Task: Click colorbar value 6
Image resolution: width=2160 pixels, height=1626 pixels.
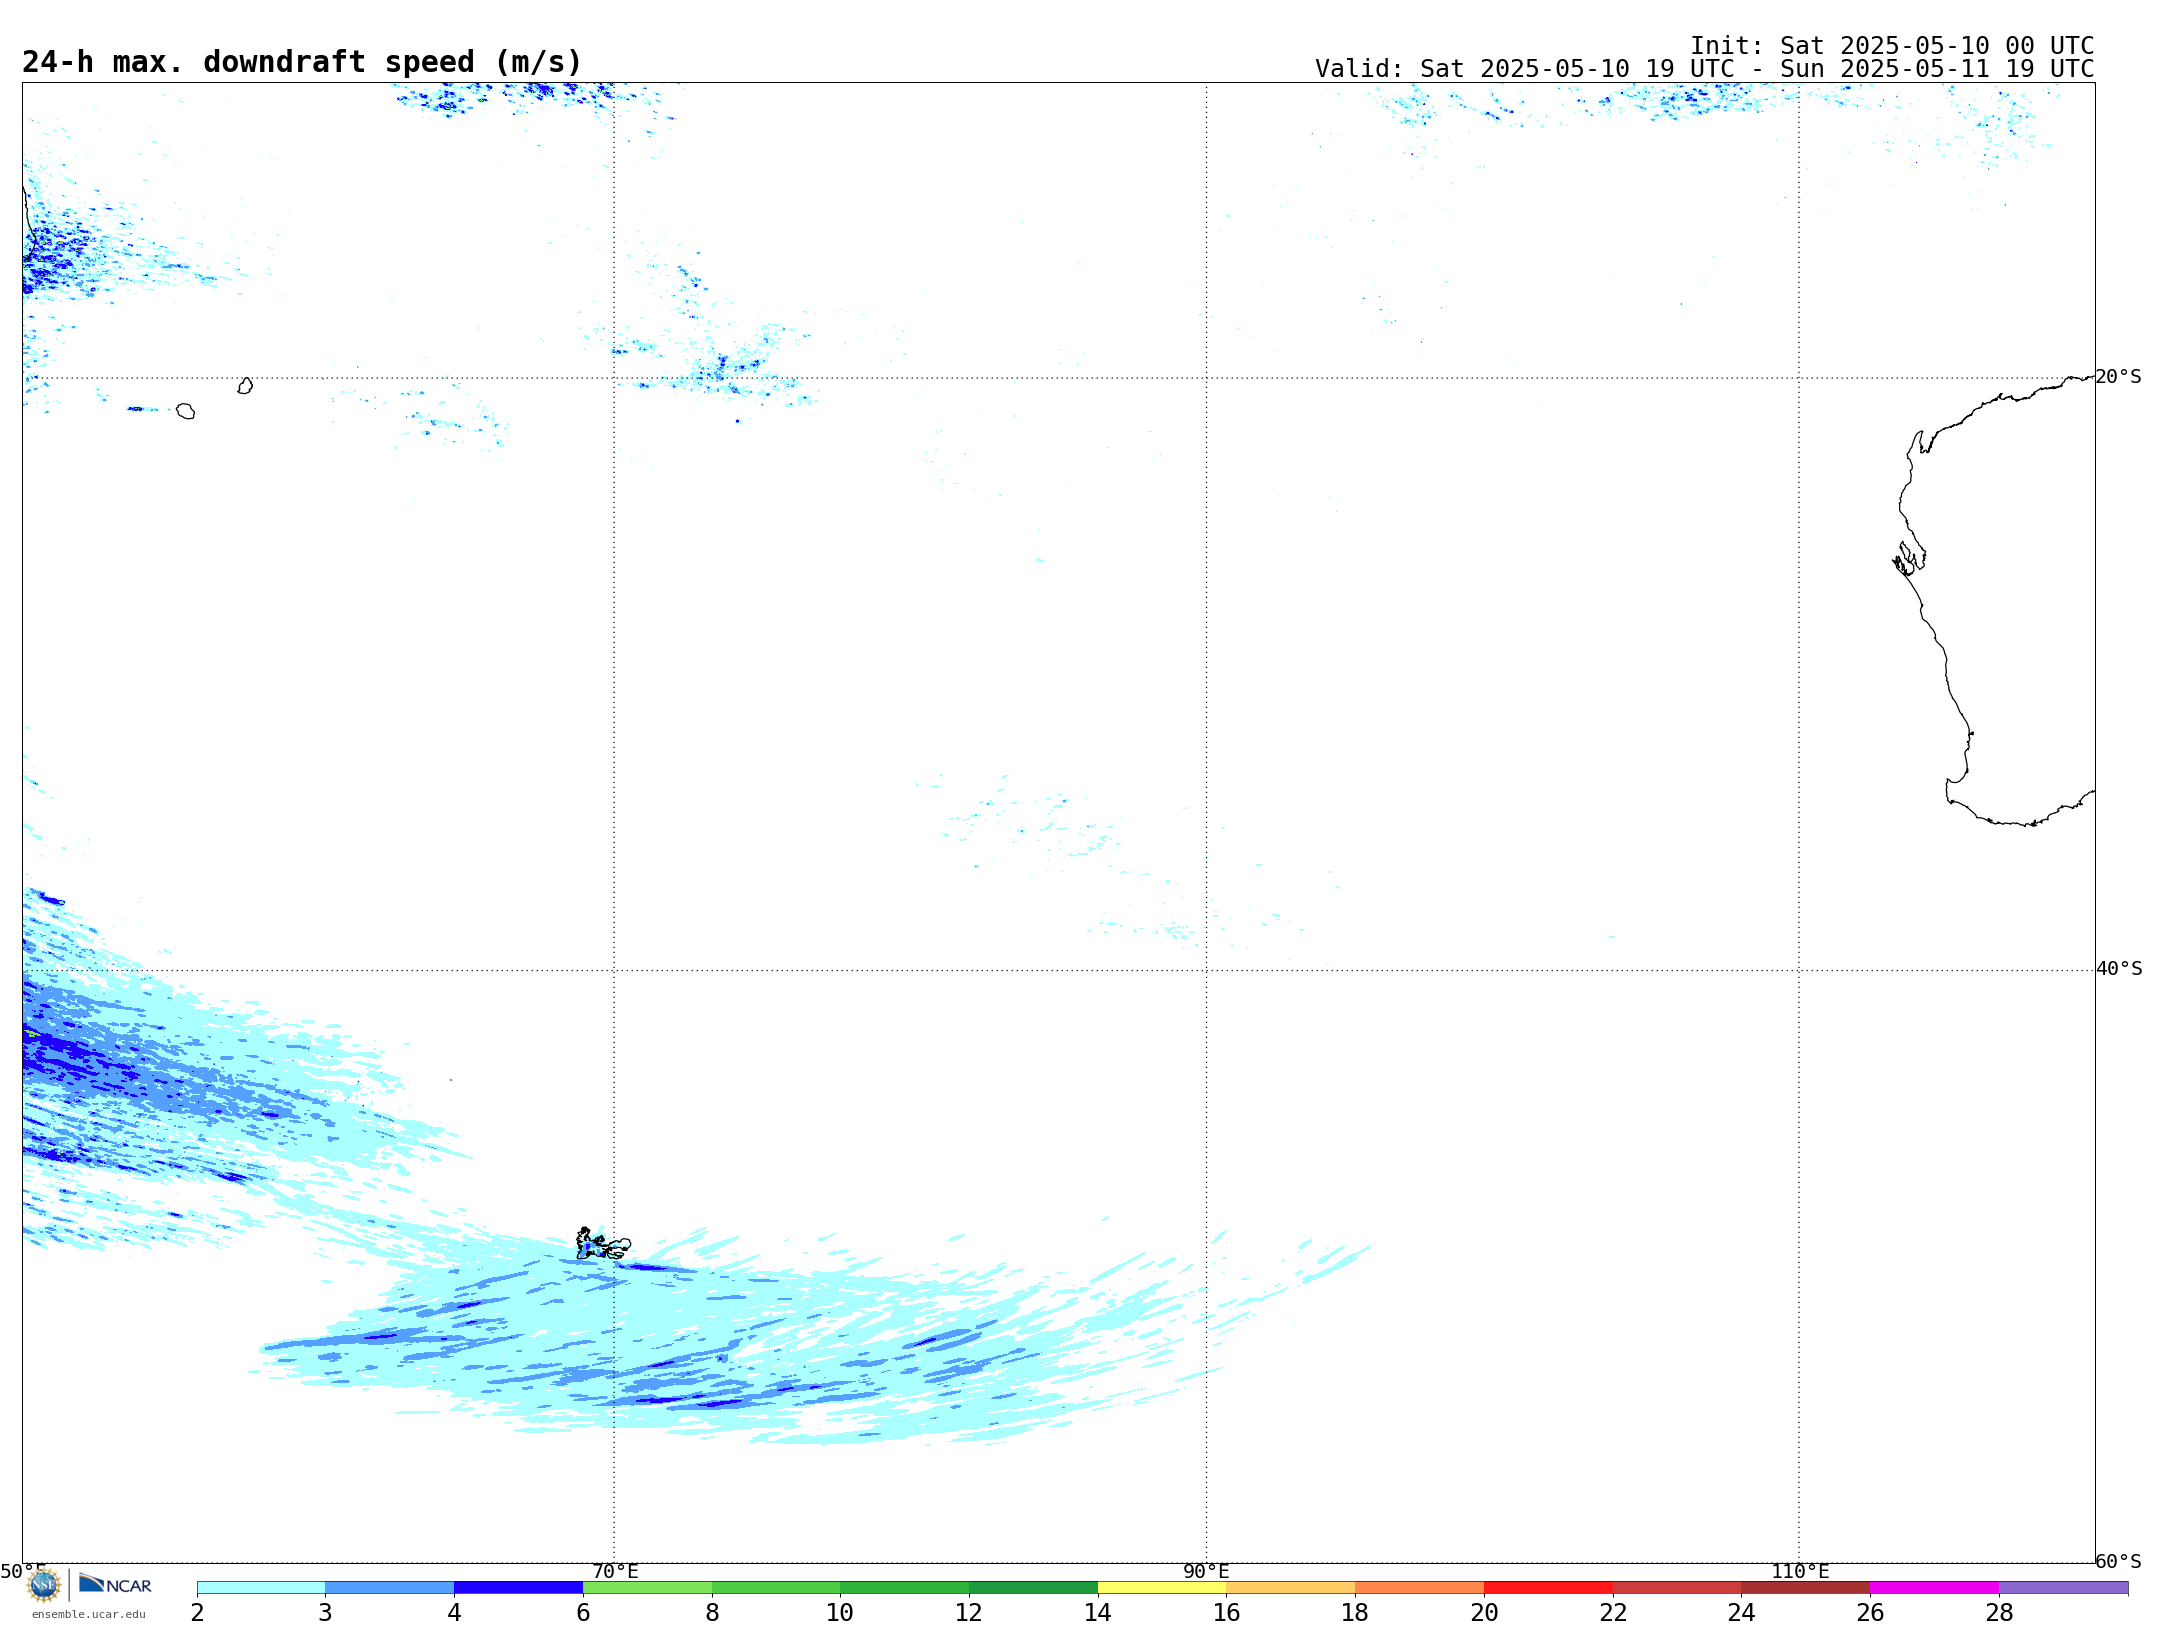Action: [x=583, y=1612]
